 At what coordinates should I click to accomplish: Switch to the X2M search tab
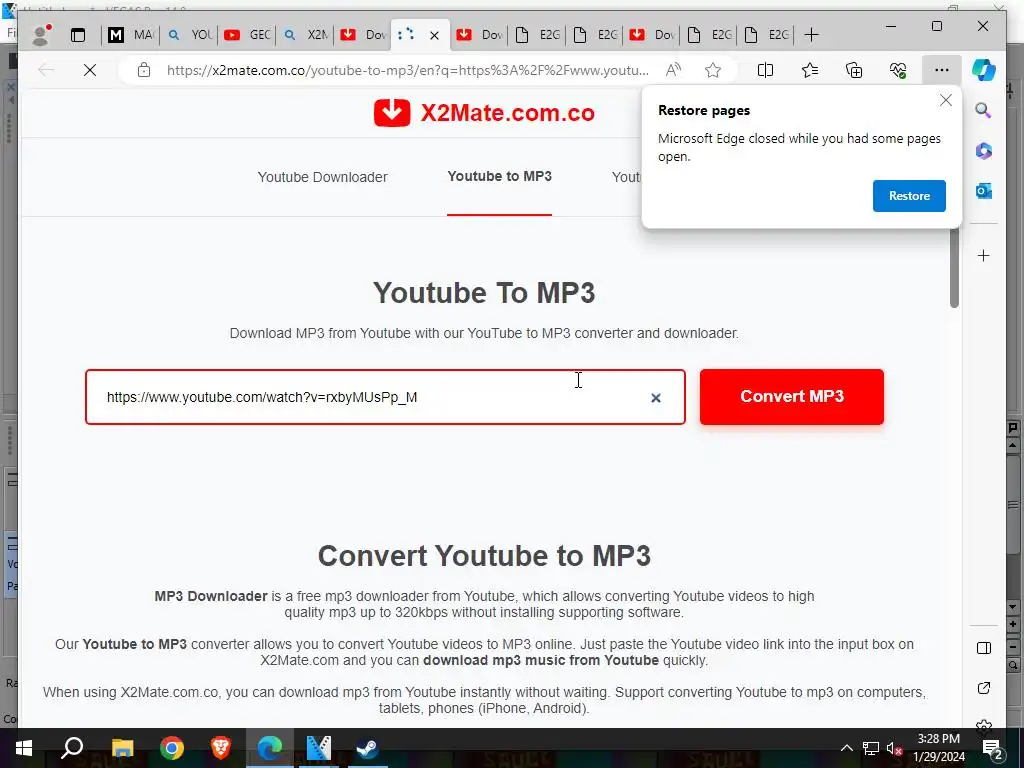point(305,35)
